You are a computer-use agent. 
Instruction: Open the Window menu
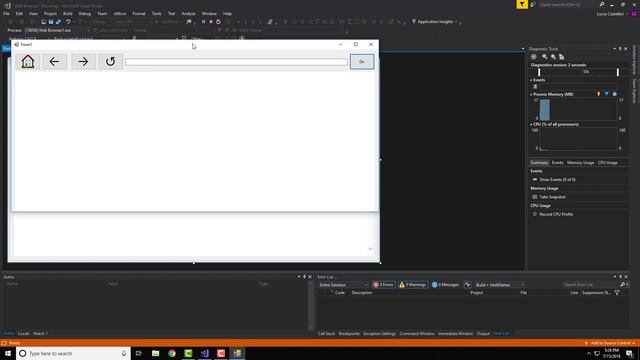pyautogui.click(x=209, y=13)
